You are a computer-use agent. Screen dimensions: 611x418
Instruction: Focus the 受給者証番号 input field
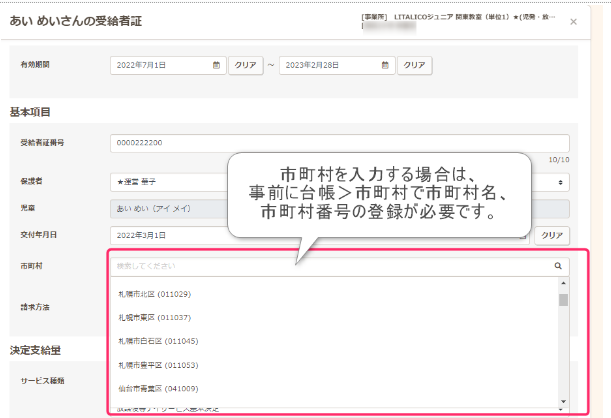[x=338, y=143]
